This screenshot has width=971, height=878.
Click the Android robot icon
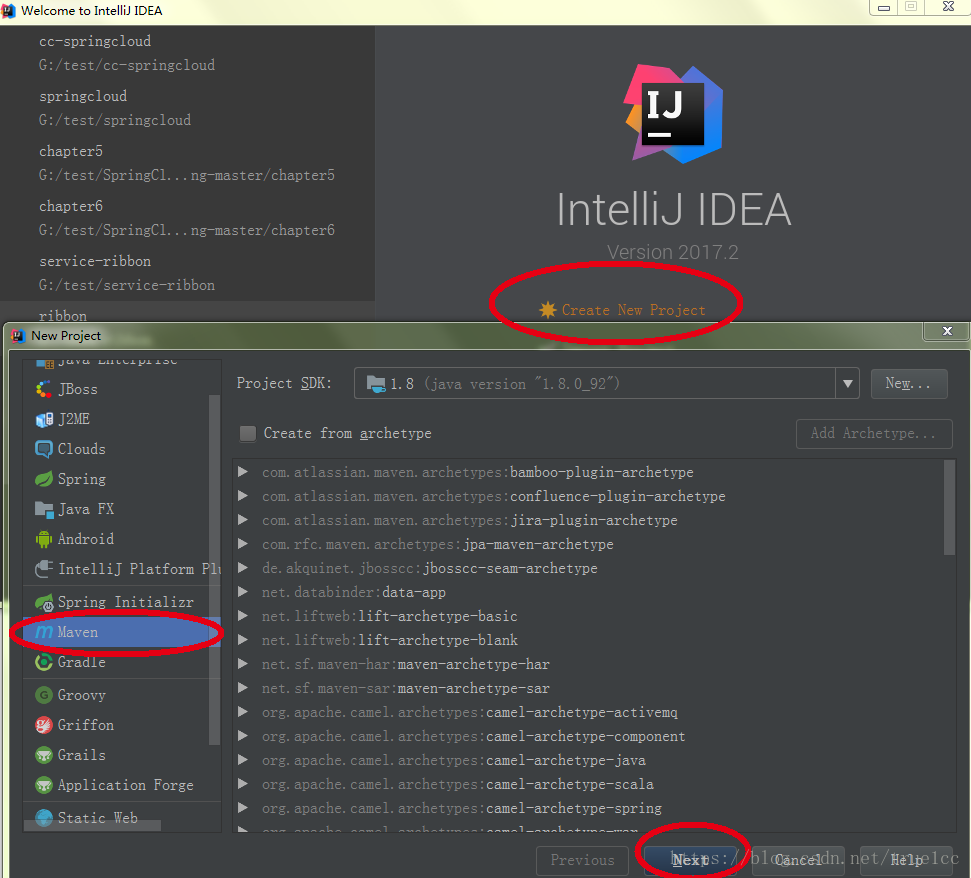(44, 539)
